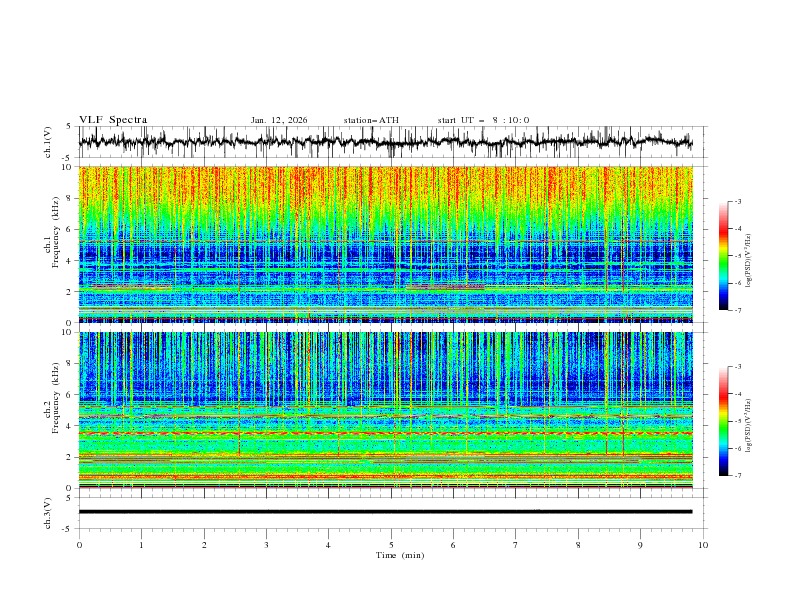
Task: Click the time axis tick label '10'
Action: point(703,545)
